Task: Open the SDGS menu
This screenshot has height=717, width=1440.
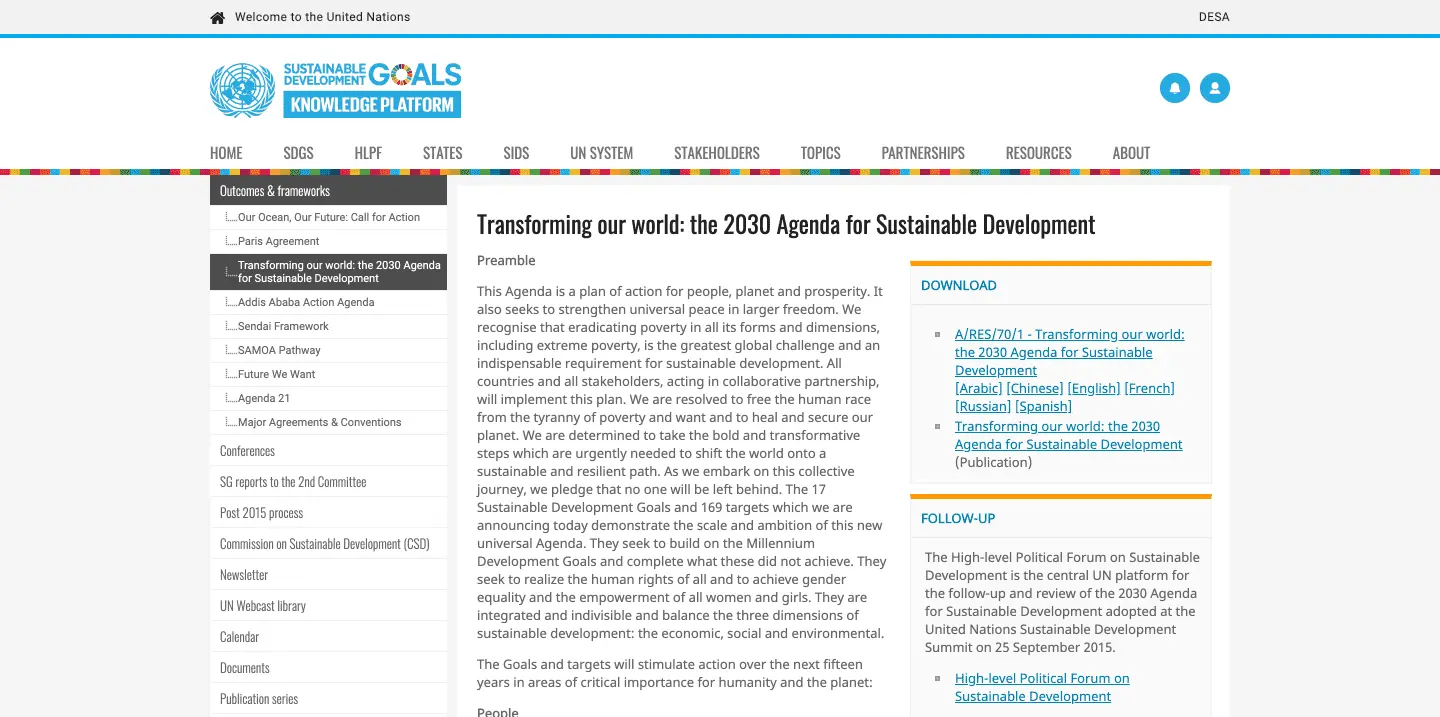Action: coord(298,153)
